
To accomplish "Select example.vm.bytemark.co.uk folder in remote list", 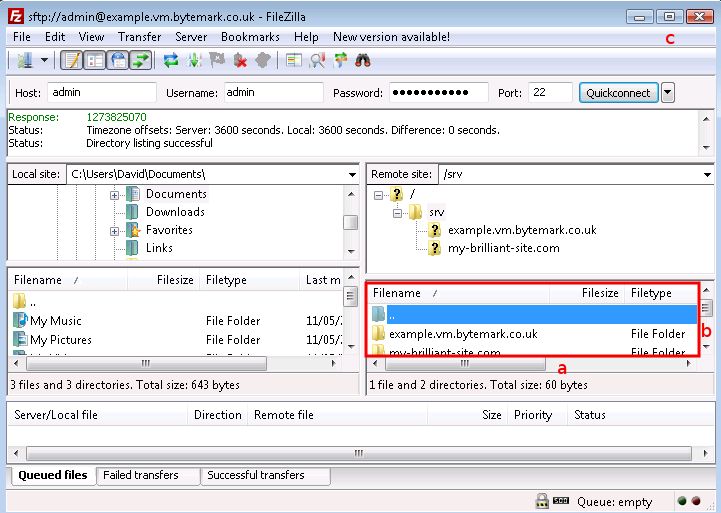I will 532,334.
